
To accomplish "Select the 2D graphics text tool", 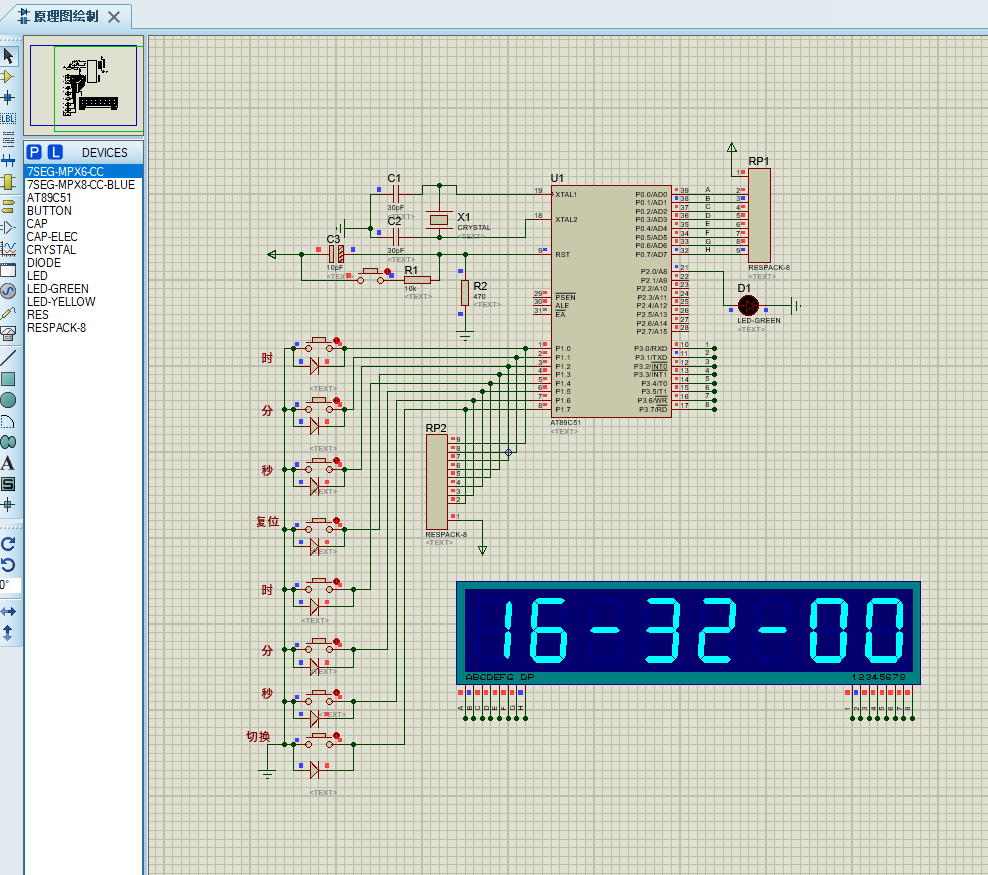I will pos(8,463).
